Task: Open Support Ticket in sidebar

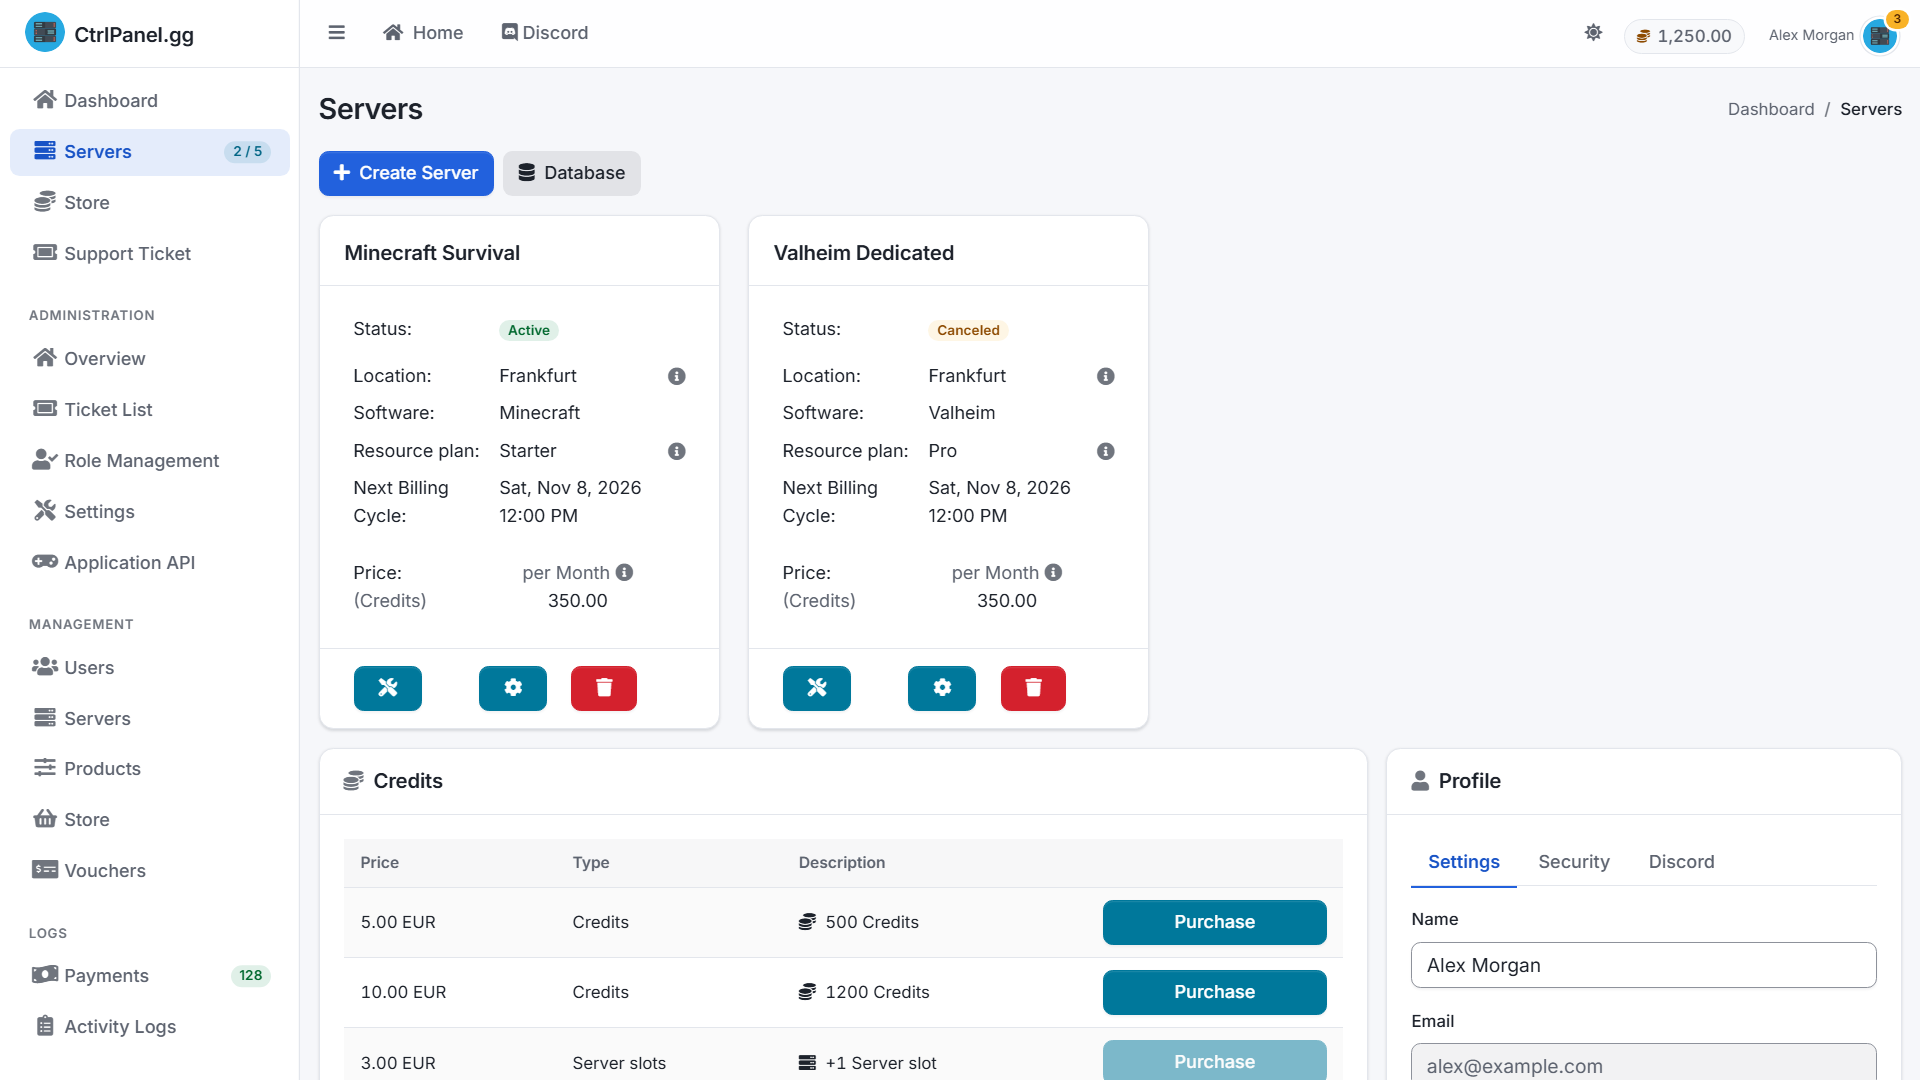Action: (150, 253)
